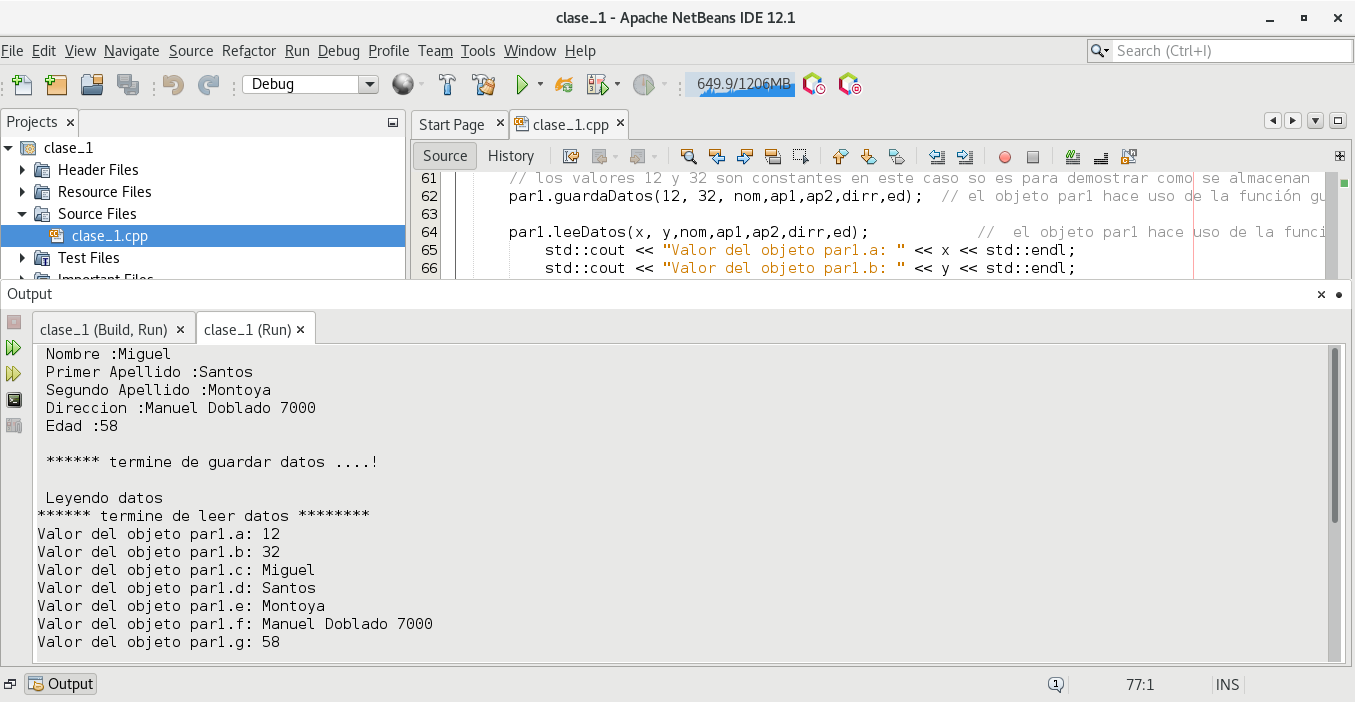Toggle the Source view button

[x=445, y=156]
